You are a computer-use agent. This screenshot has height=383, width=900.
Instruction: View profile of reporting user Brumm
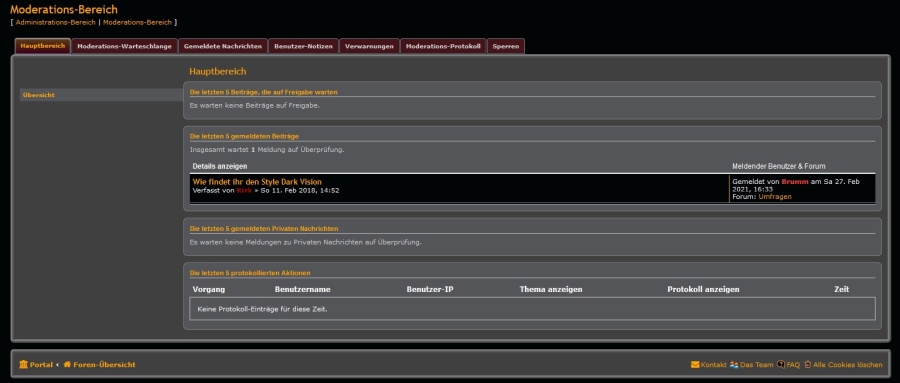pyautogui.click(x=795, y=181)
